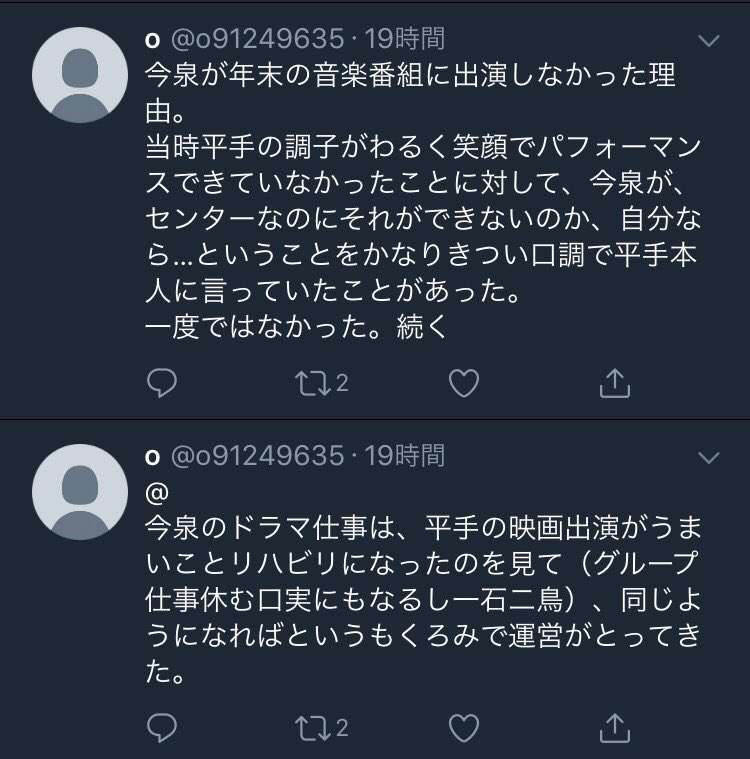This screenshot has height=759, width=750.
Task: Retweet the first tweet ending with 続く
Action: 313,383
